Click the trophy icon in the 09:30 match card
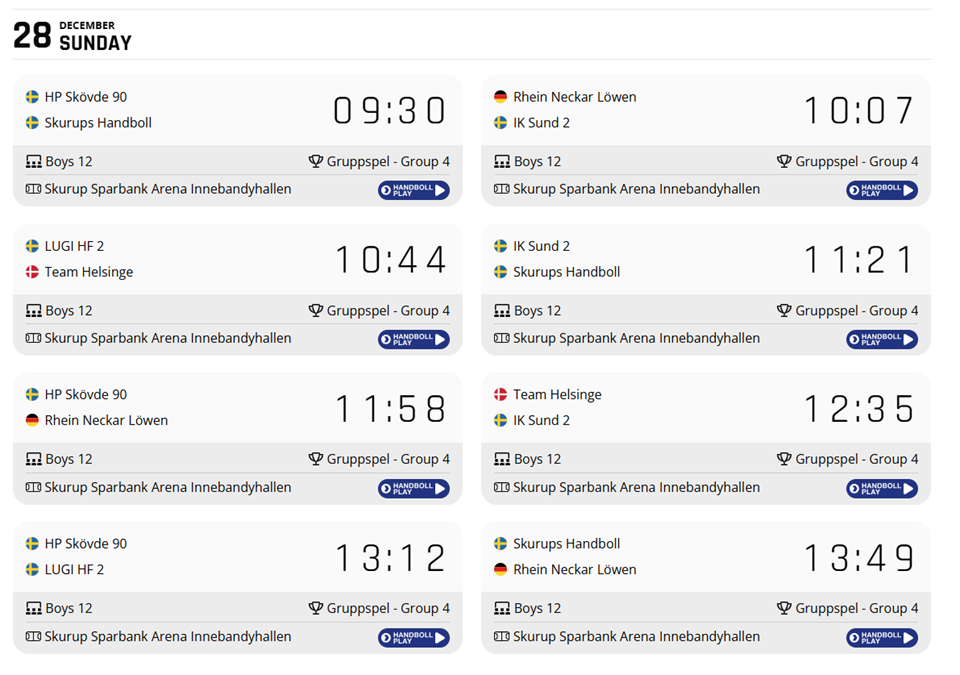The width and height of the screenshot is (960, 675). click(x=315, y=161)
